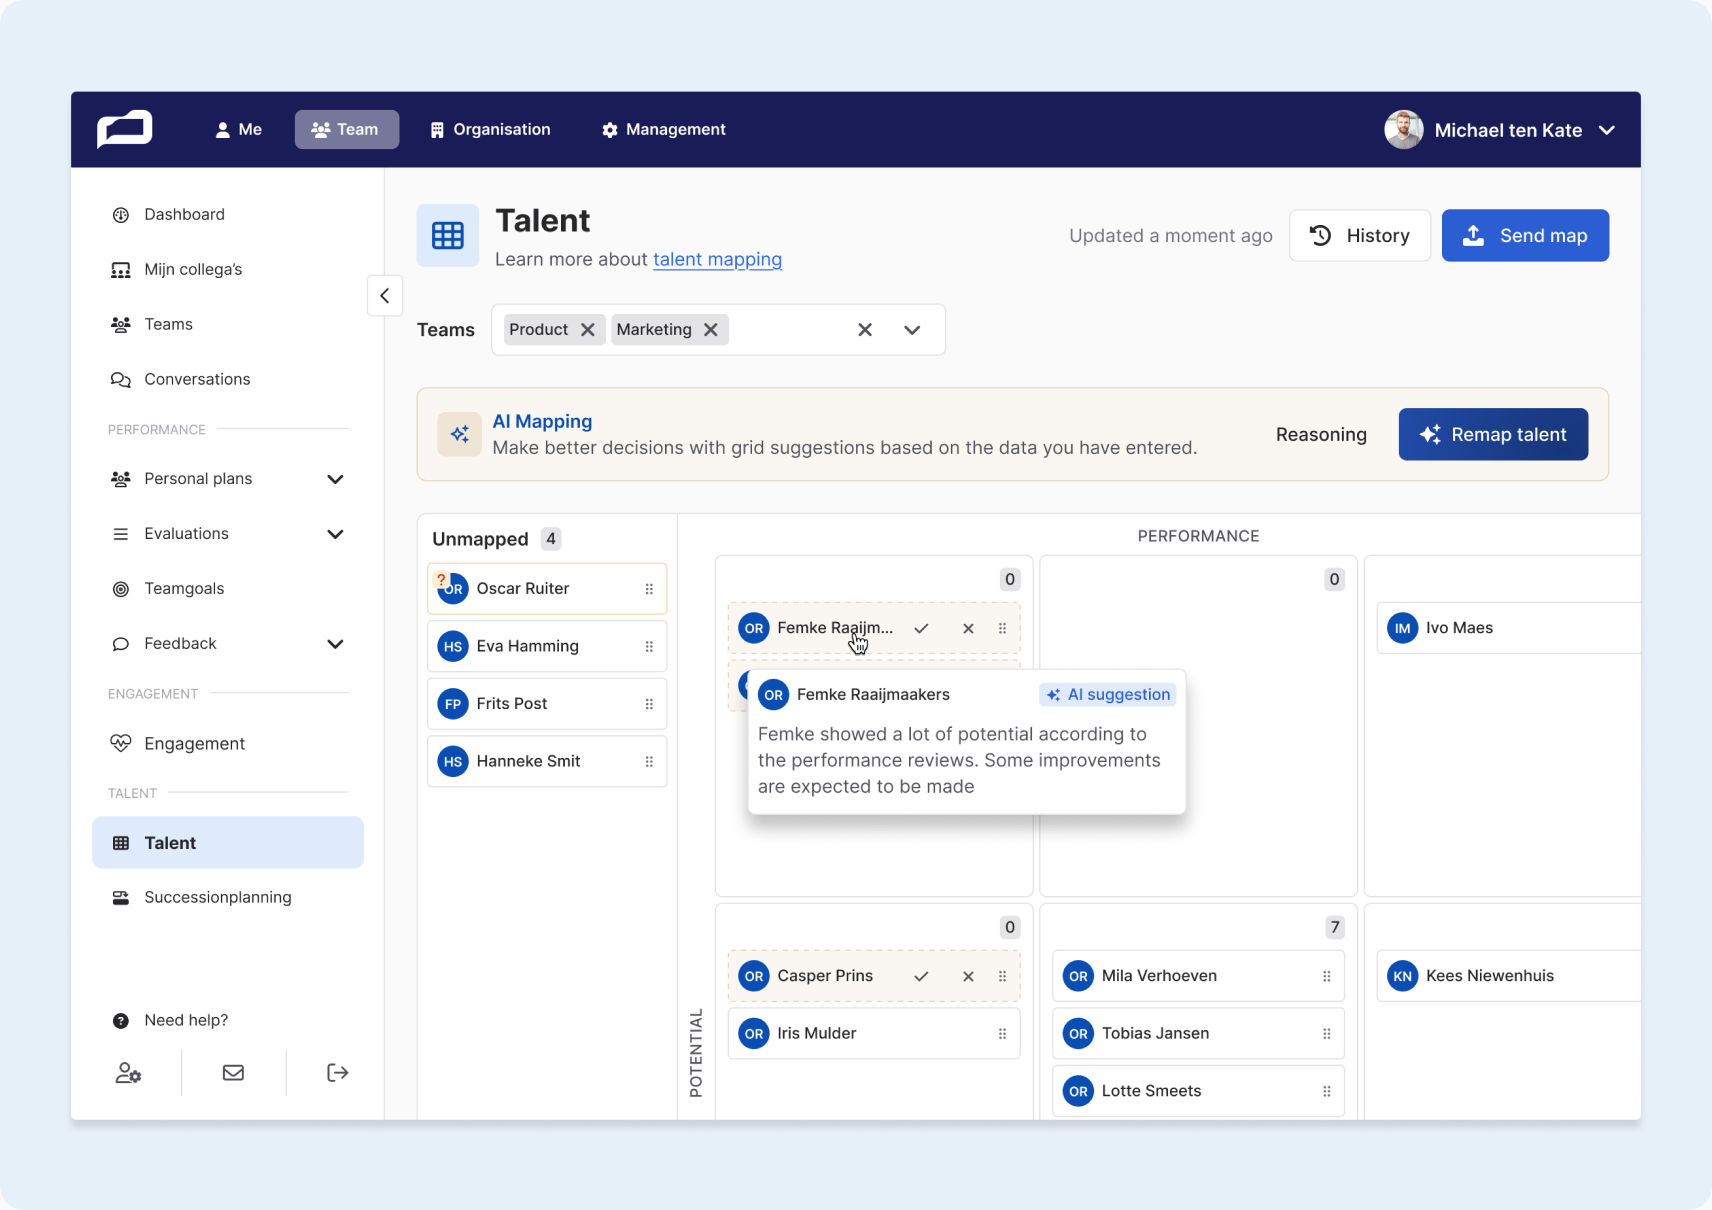This screenshot has width=1712, height=1210.
Task: Click the Talent grid icon beside title
Action: [x=448, y=236]
